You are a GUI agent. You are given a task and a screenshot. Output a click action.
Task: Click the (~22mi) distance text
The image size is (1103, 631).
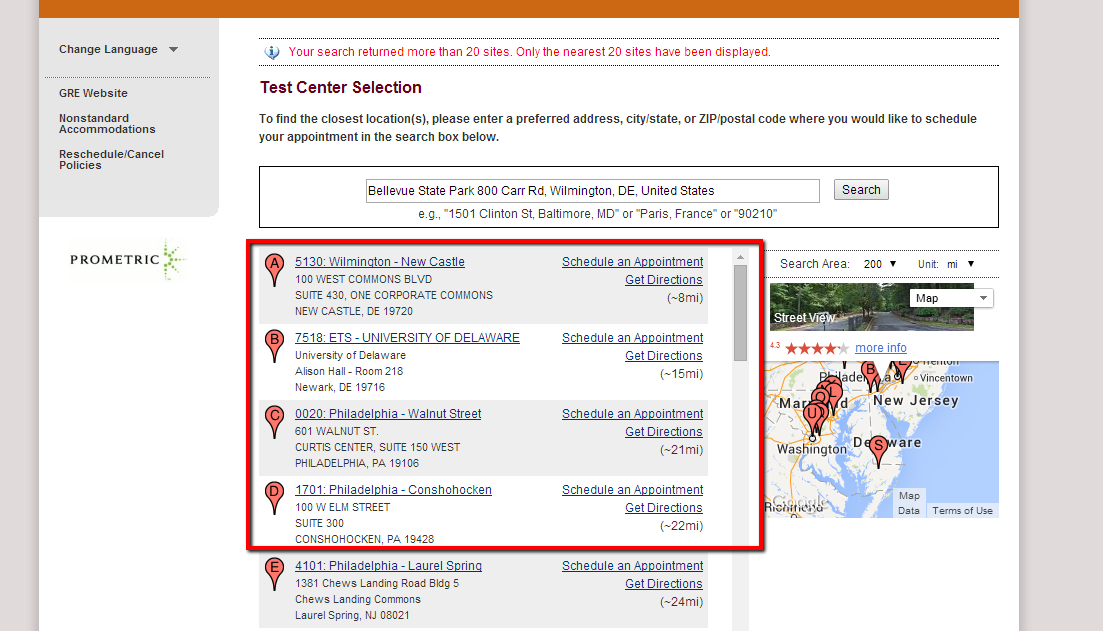[x=681, y=526]
